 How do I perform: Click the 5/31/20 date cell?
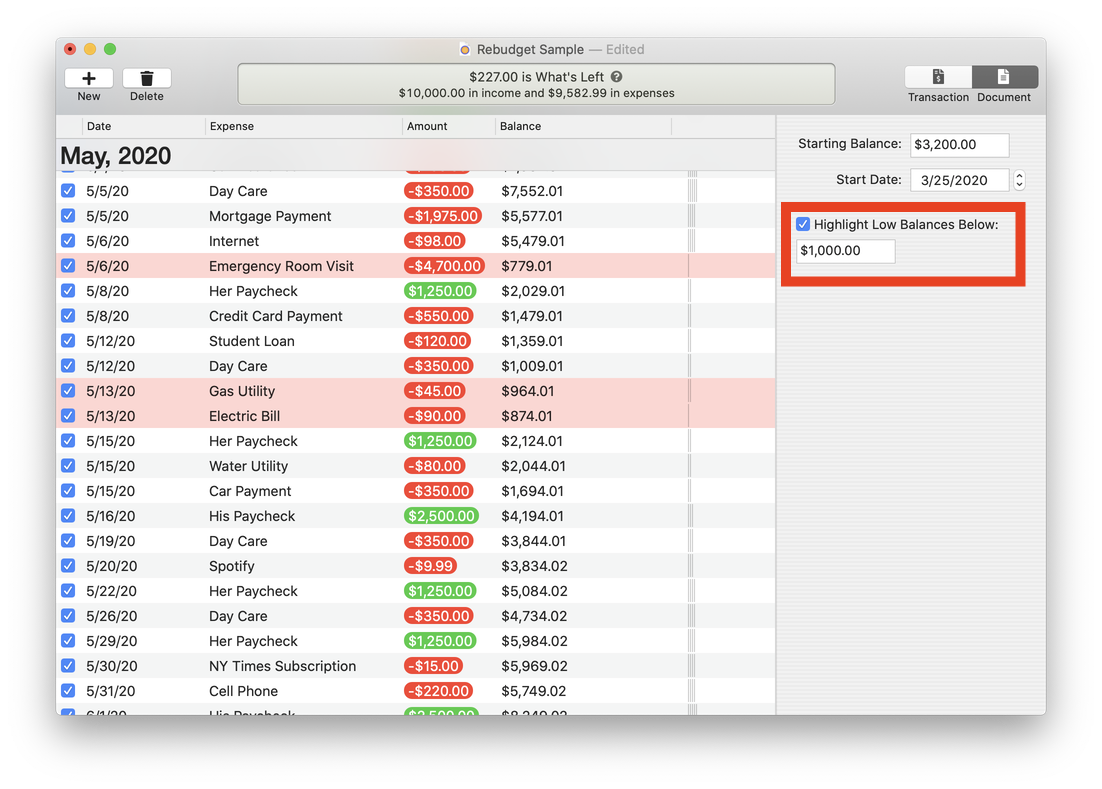111,691
